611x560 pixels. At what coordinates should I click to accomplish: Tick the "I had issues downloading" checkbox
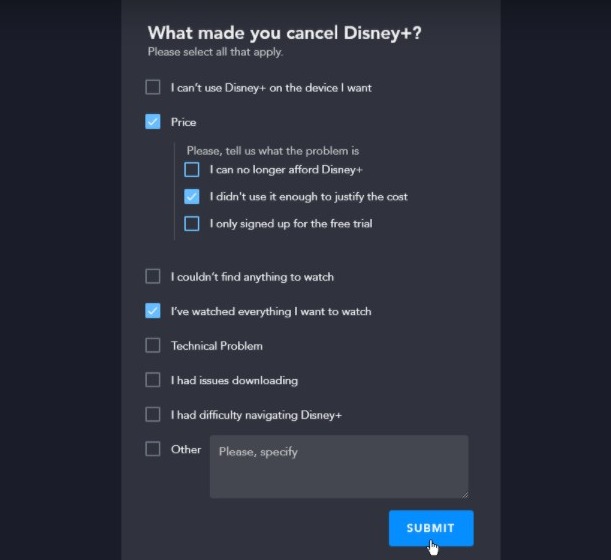(153, 380)
